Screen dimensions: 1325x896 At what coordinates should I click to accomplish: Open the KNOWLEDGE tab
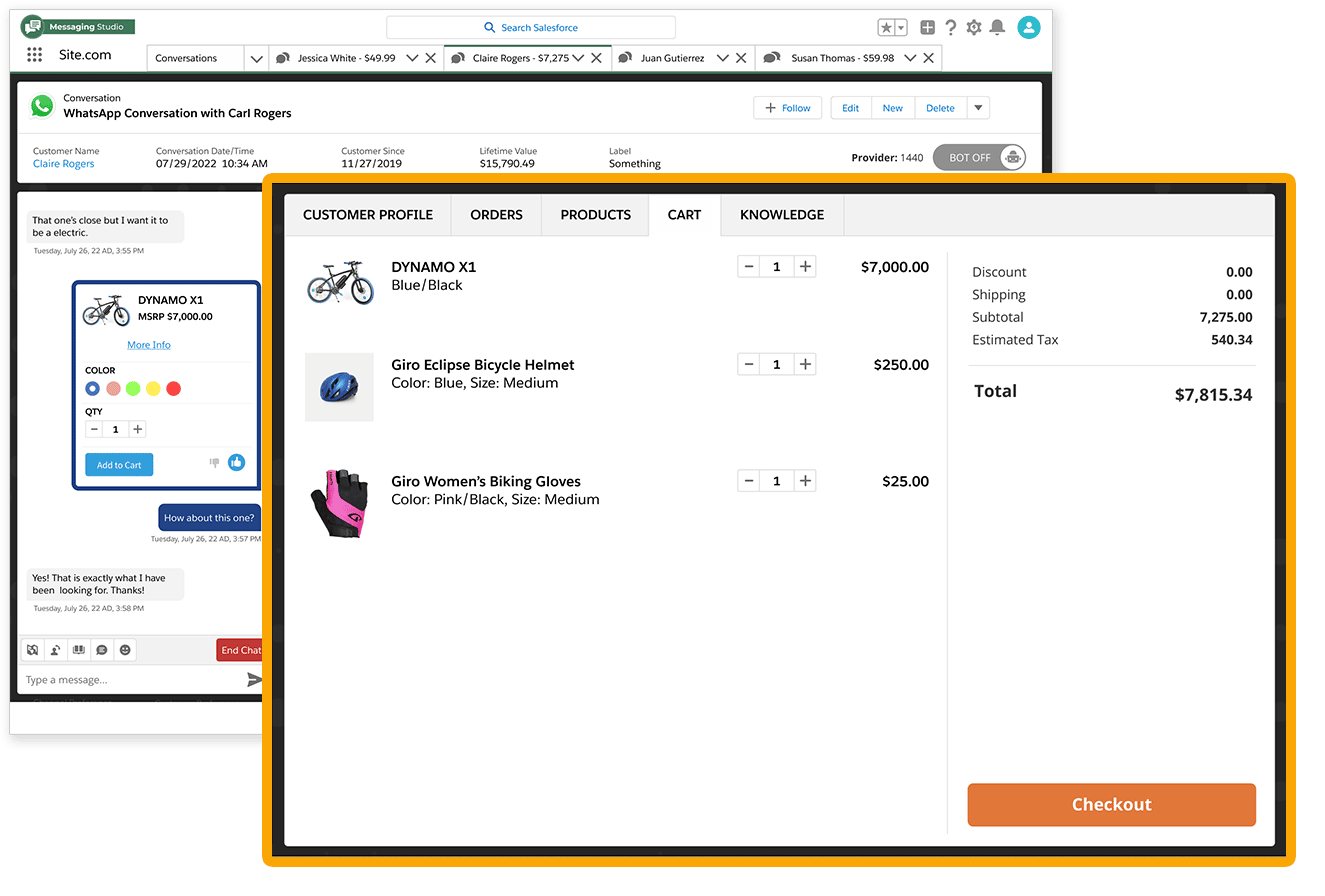(782, 215)
